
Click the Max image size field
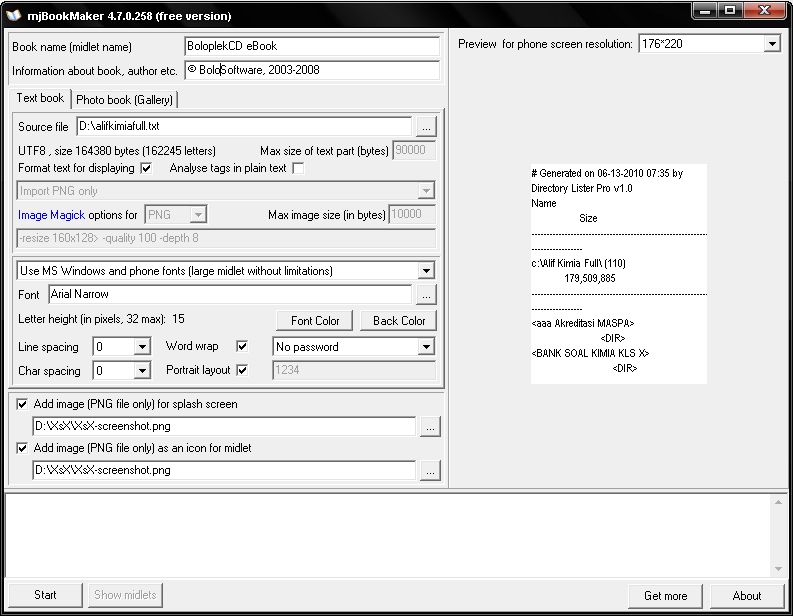[412, 214]
